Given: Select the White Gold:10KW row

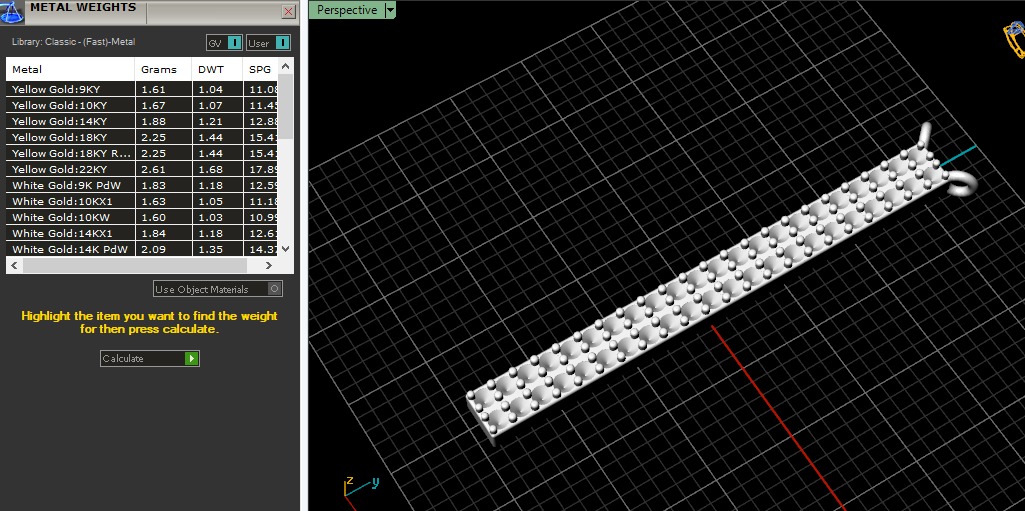Looking at the screenshot, I should click(142, 217).
